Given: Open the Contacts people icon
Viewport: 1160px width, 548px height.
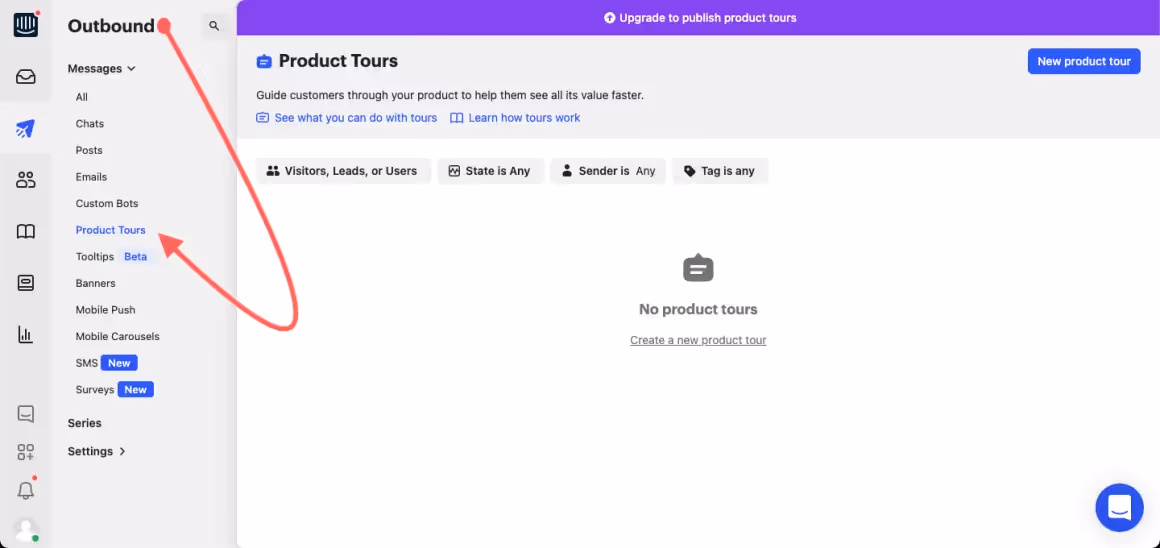Looking at the screenshot, I should point(26,180).
